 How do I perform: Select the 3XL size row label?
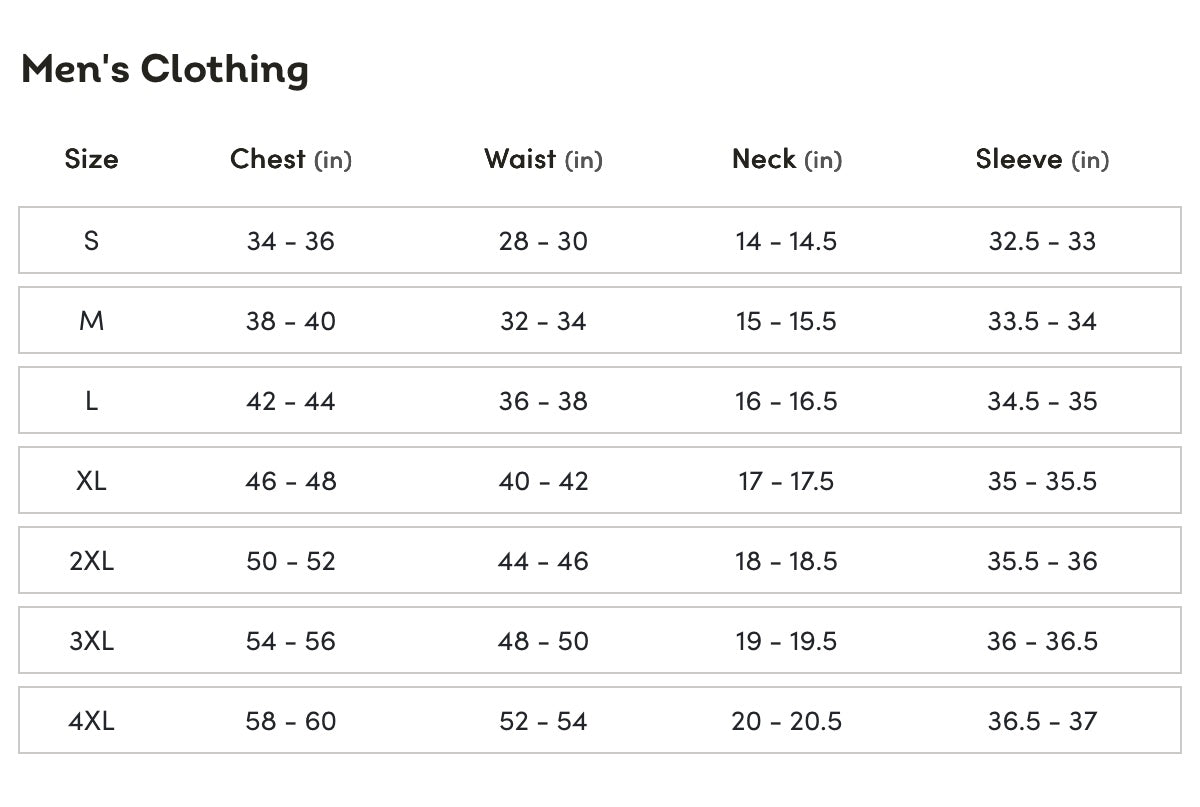point(91,641)
